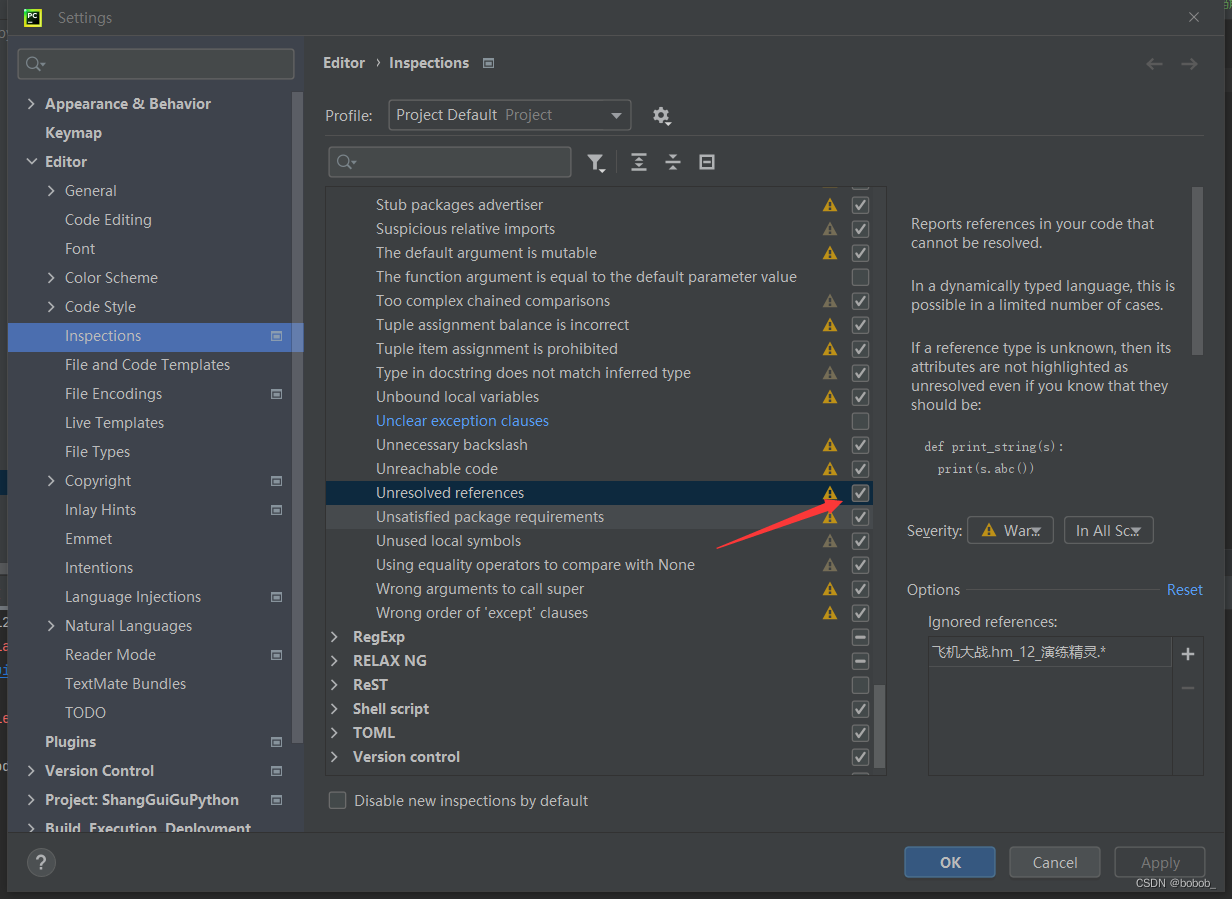Click project-level icon beside Inspections breadcrumb
Viewport: 1232px width, 899px height.
(488, 63)
